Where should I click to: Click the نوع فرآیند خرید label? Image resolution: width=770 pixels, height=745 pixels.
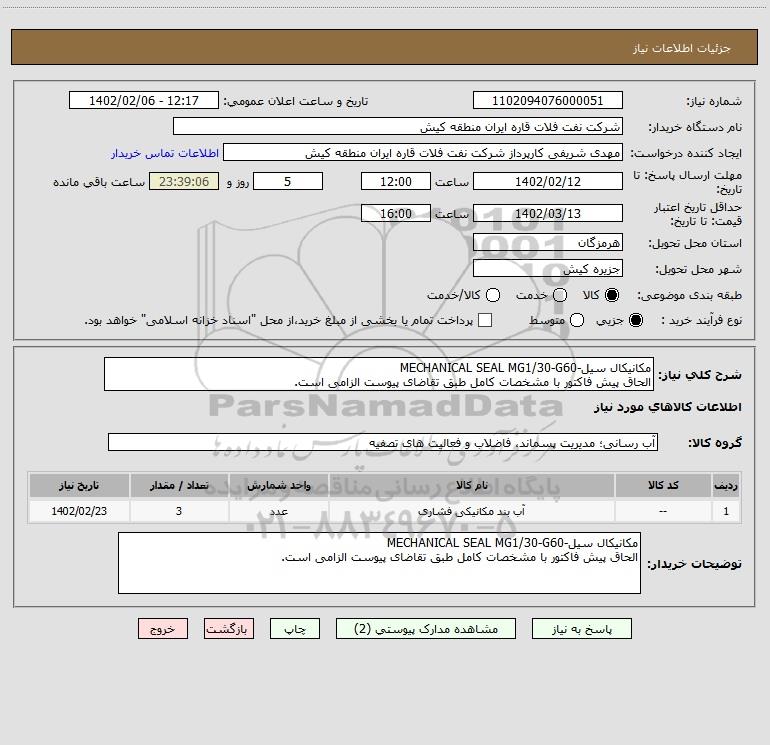click(x=701, y=321)
